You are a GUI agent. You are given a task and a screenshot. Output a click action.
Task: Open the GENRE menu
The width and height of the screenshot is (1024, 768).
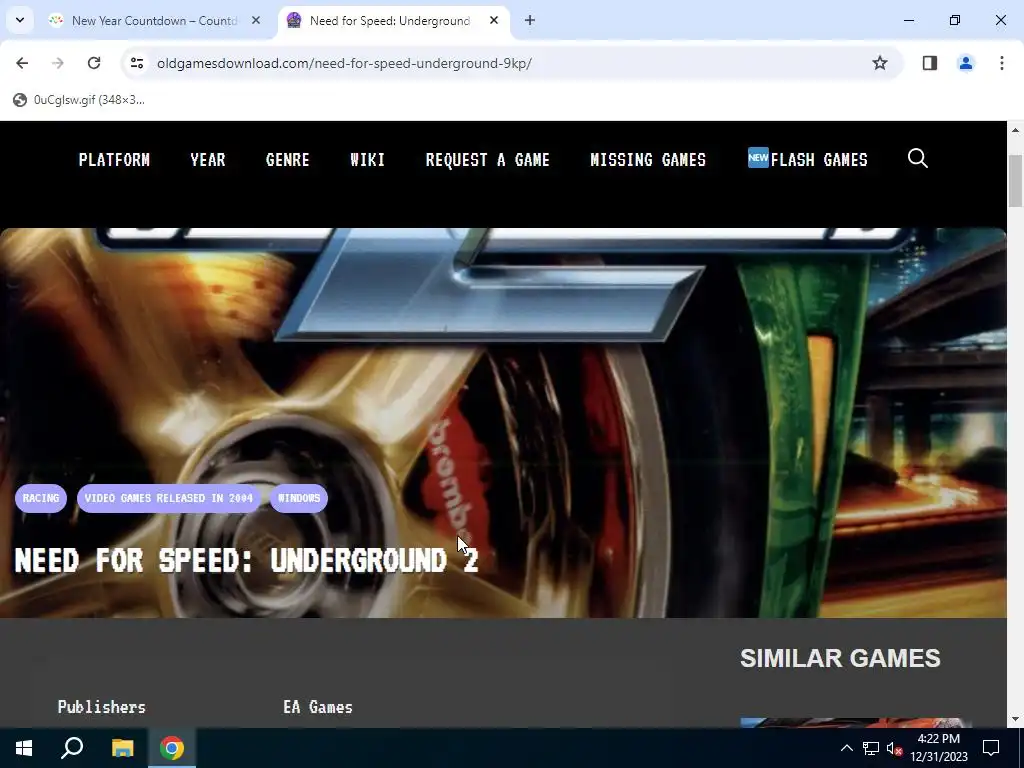(x=287, y=160)
